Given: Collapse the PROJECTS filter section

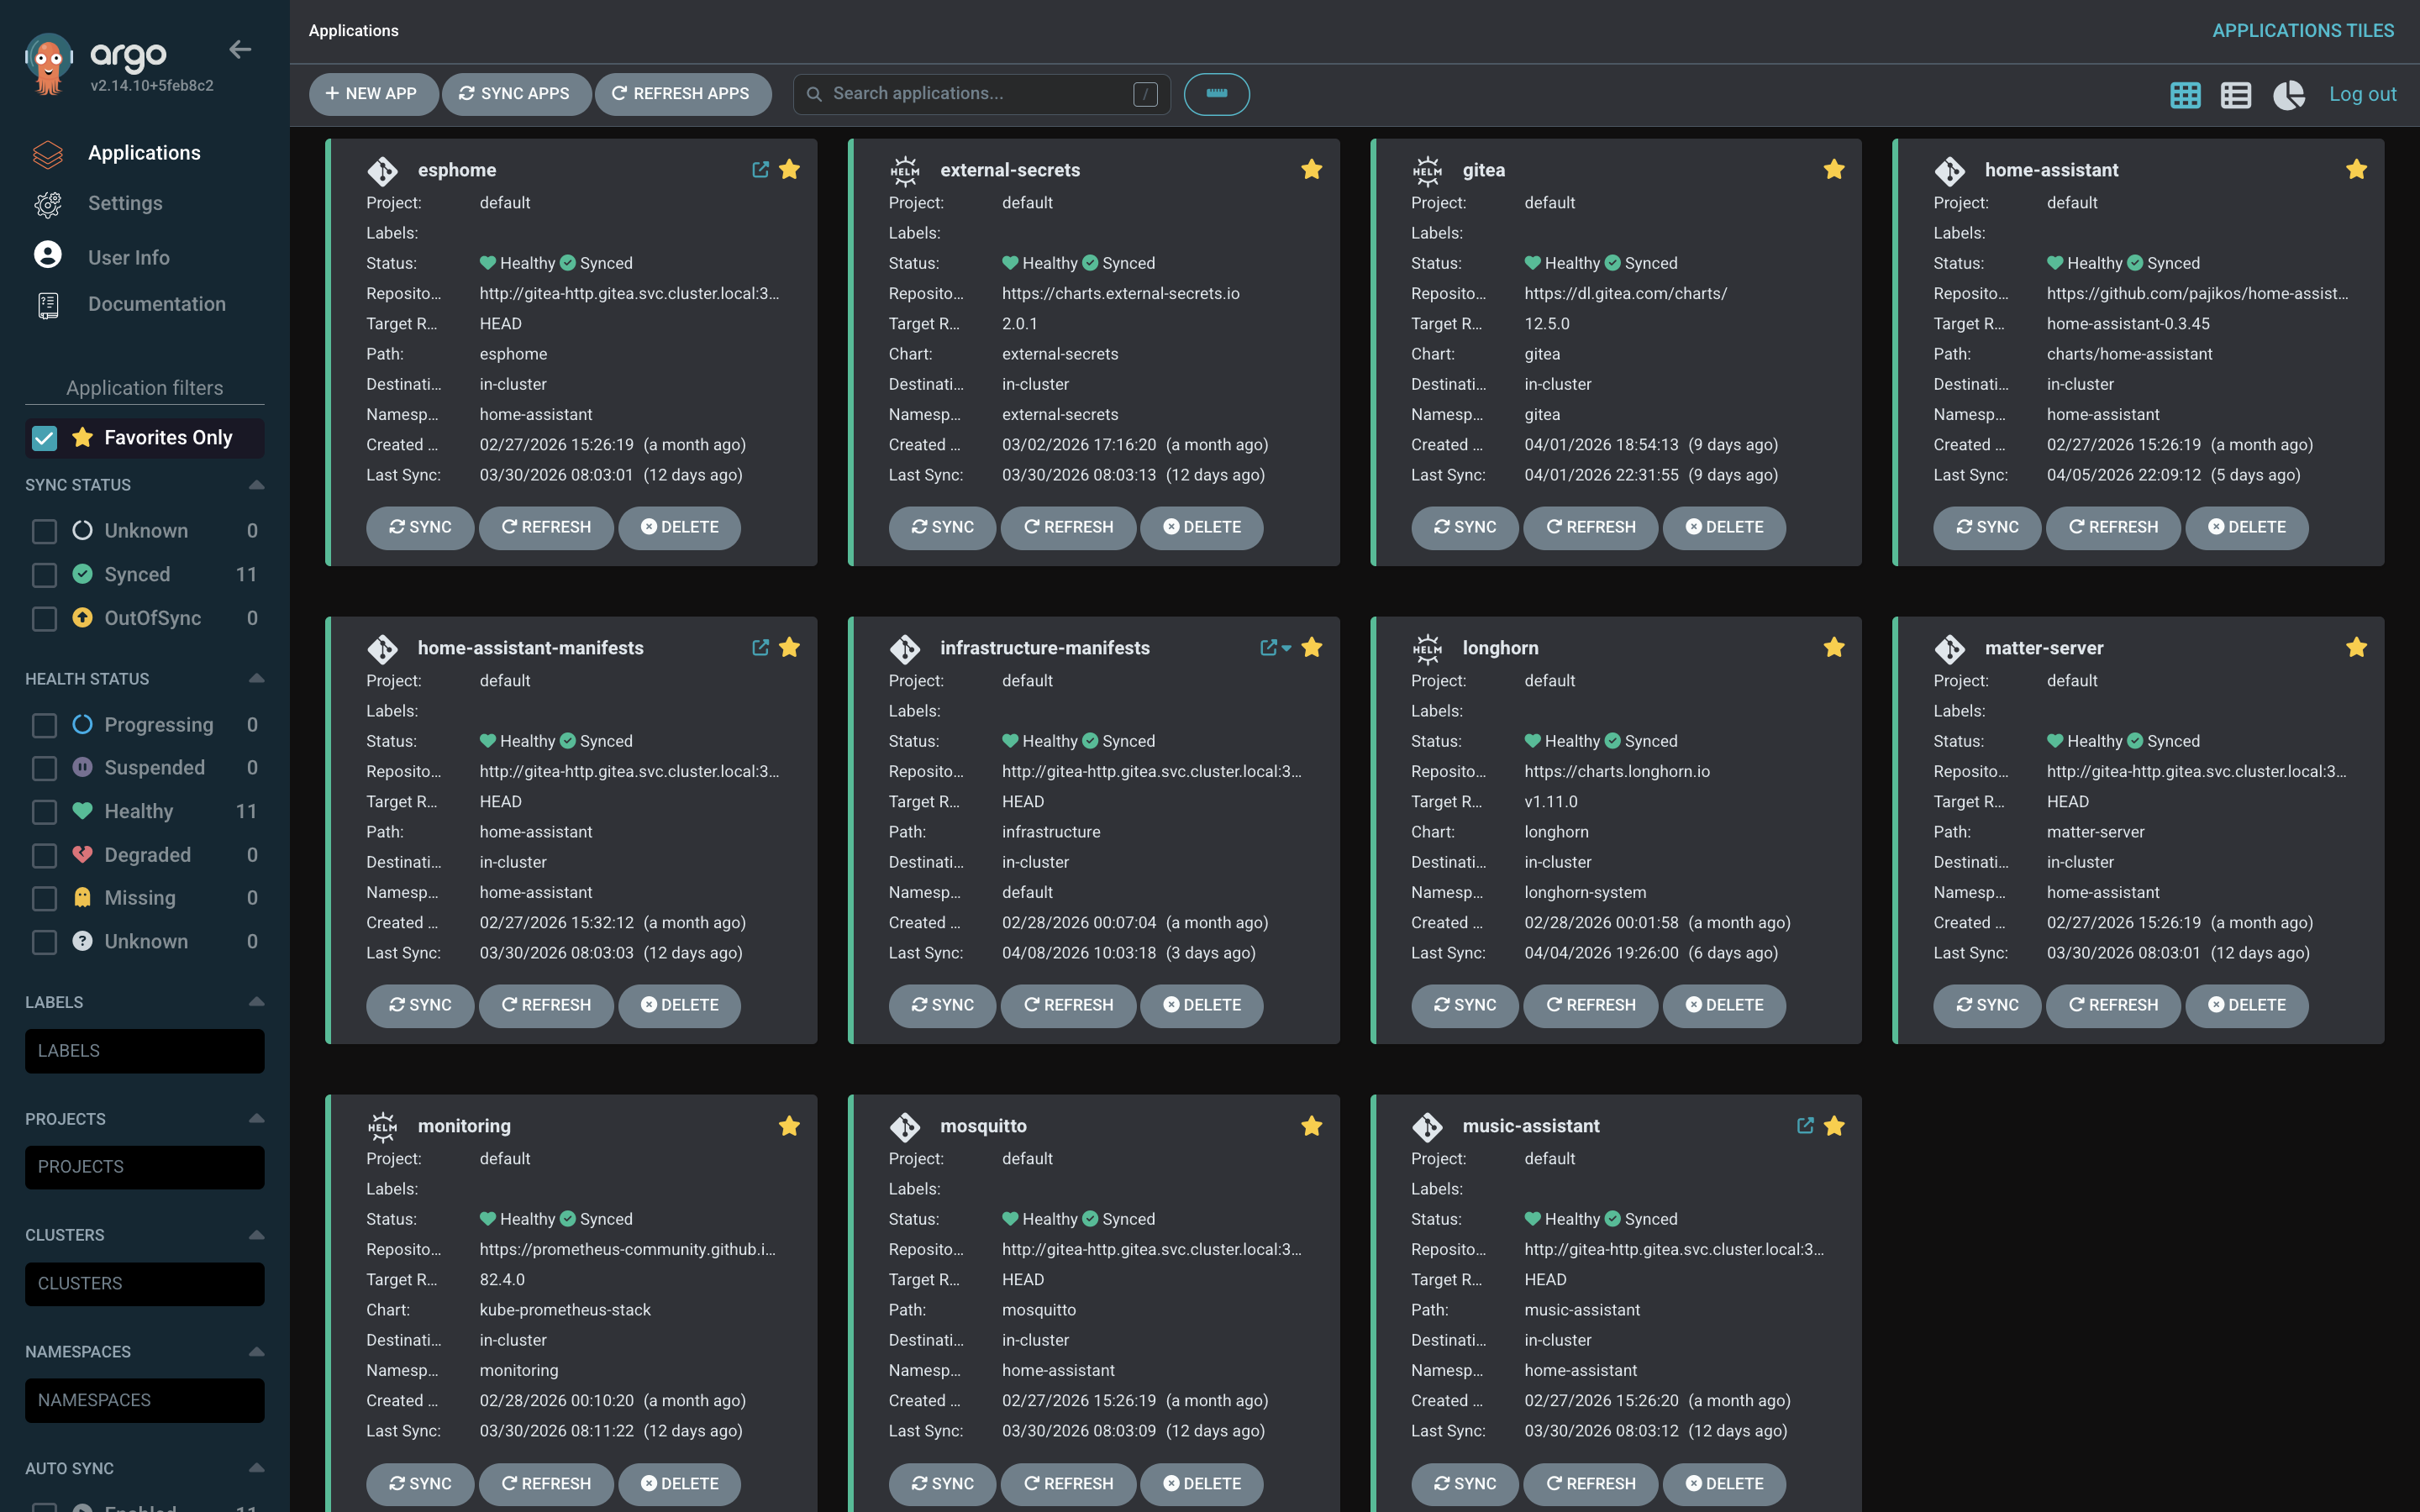Looking at the screenshot, I should 256,1119.
